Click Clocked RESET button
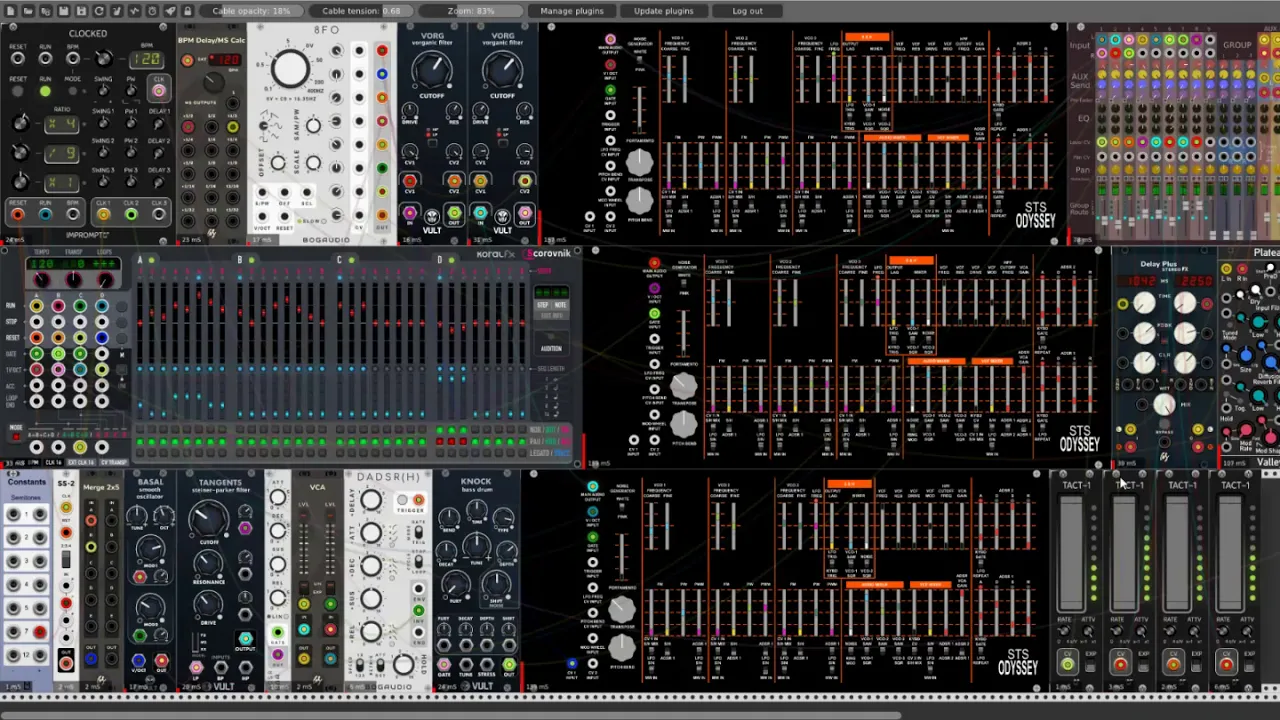 pos(18,92)
